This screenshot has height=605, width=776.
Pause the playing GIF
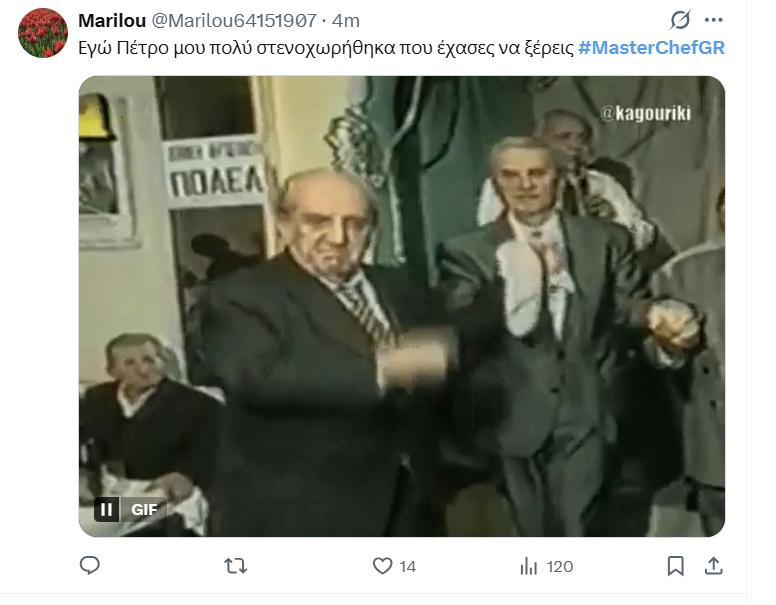(106, 509)
